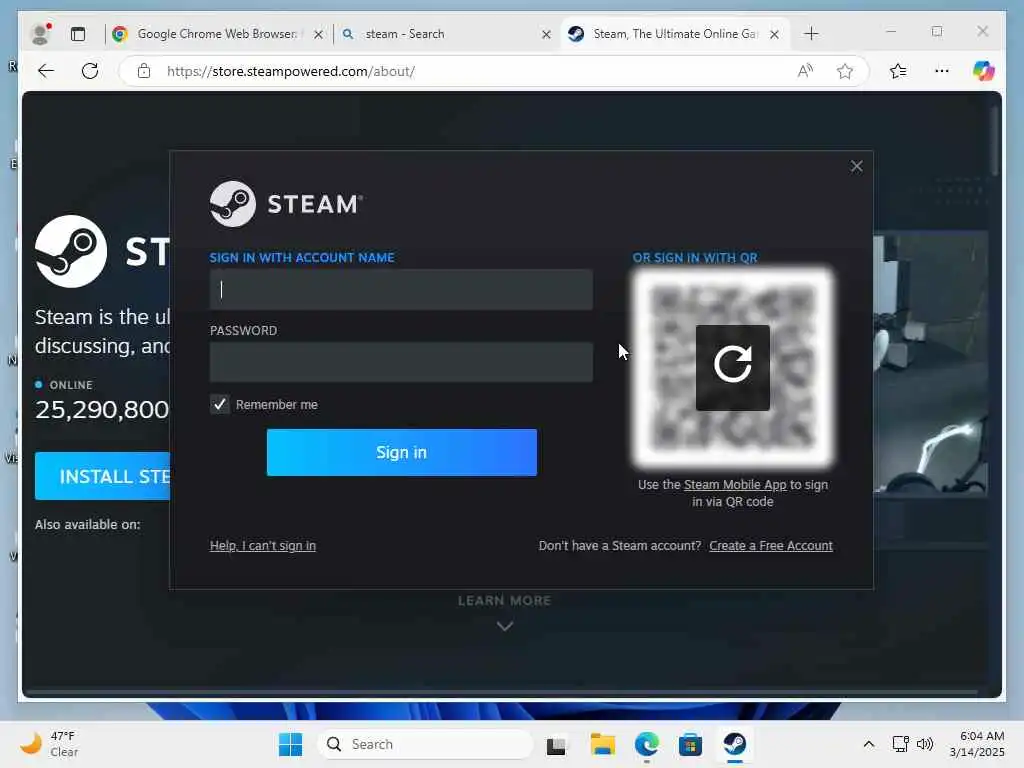
Task: Open File Explorer from taskbar
Action: click(602, 744)
